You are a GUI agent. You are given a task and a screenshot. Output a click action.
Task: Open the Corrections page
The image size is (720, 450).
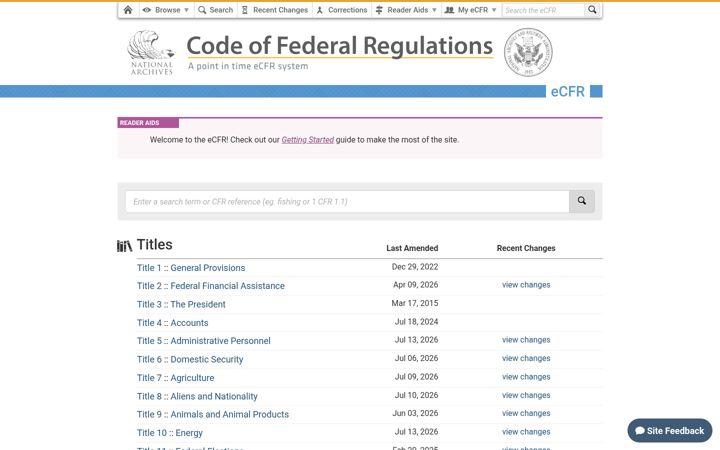point(342,10)
